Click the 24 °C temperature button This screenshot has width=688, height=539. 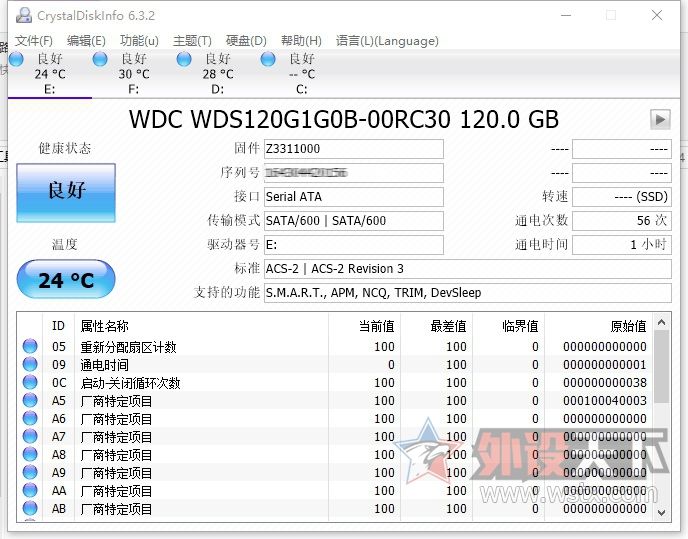(x=66, y=279)
